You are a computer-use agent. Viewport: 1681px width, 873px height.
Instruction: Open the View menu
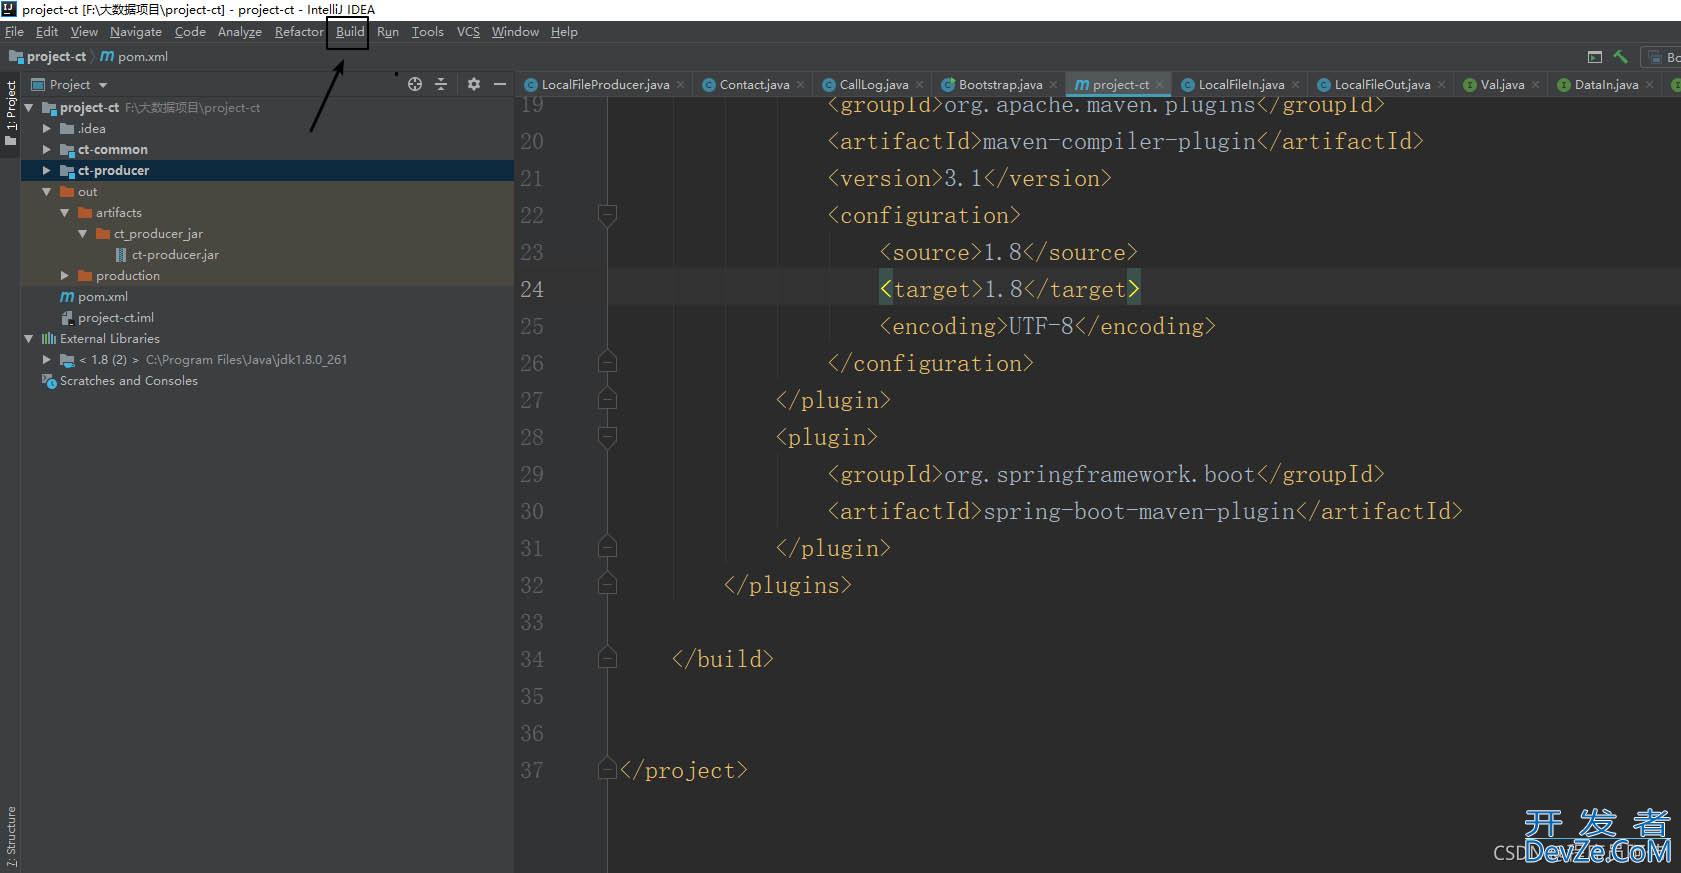(84, 32)
